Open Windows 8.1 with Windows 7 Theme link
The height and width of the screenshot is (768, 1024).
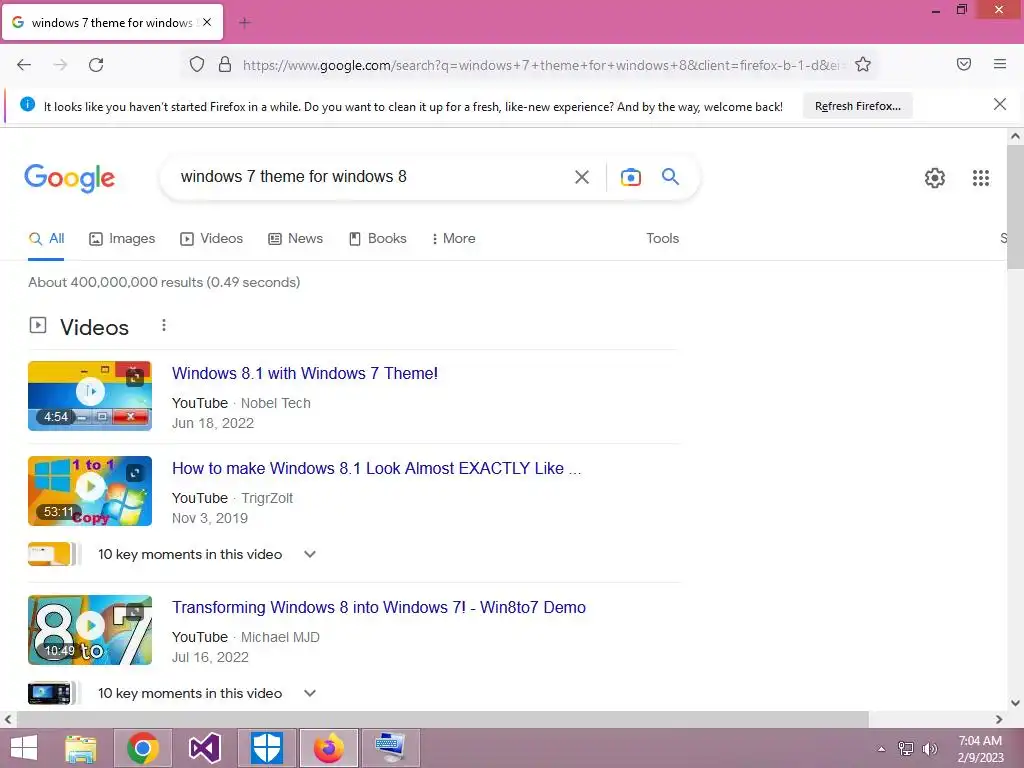coord(305,374)
